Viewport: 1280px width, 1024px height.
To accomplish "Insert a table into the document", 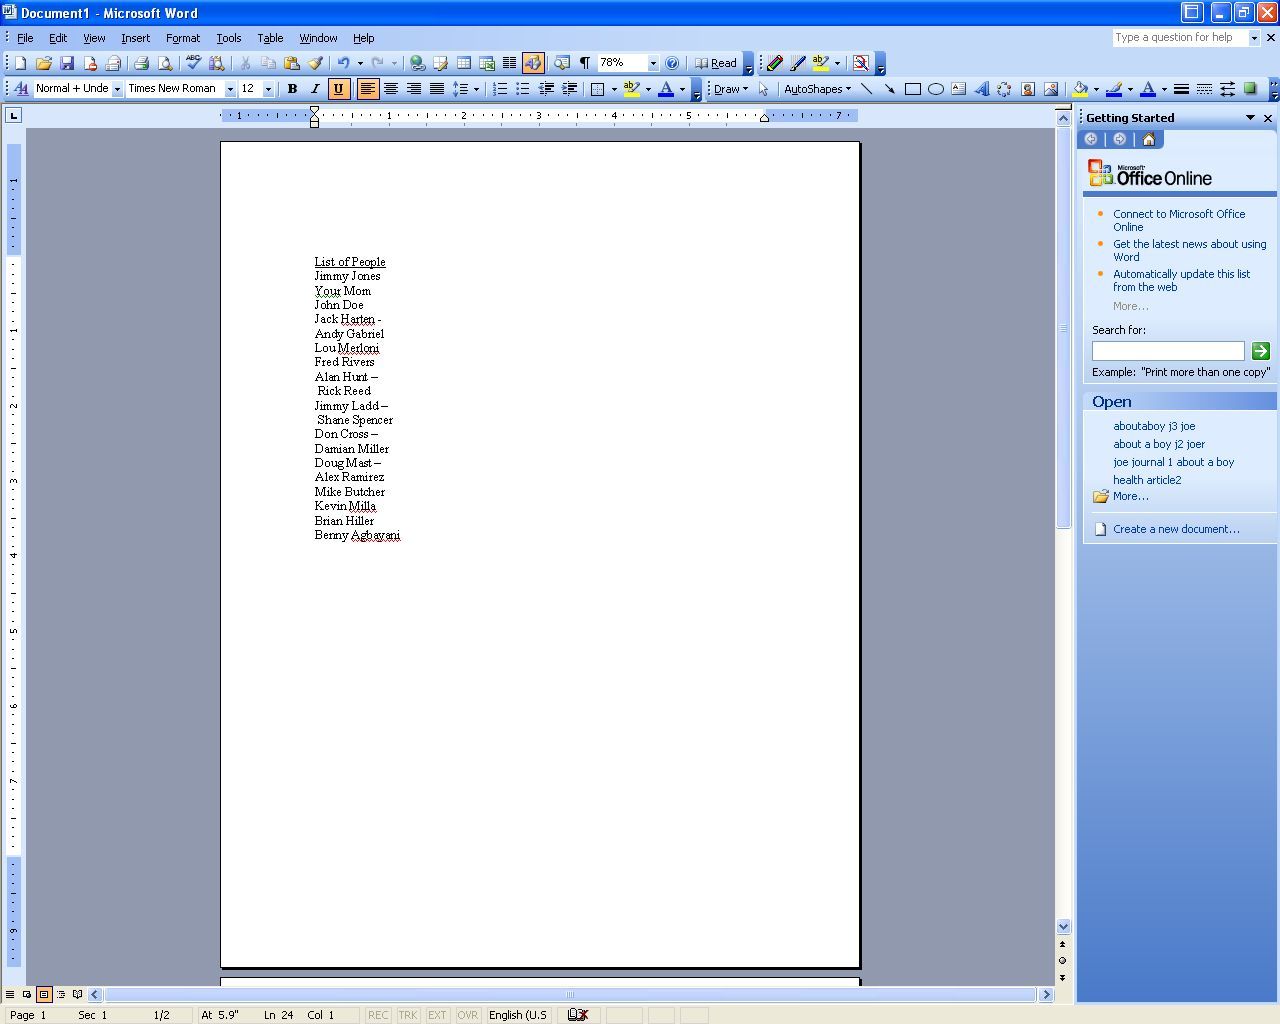I will point(464,62).
